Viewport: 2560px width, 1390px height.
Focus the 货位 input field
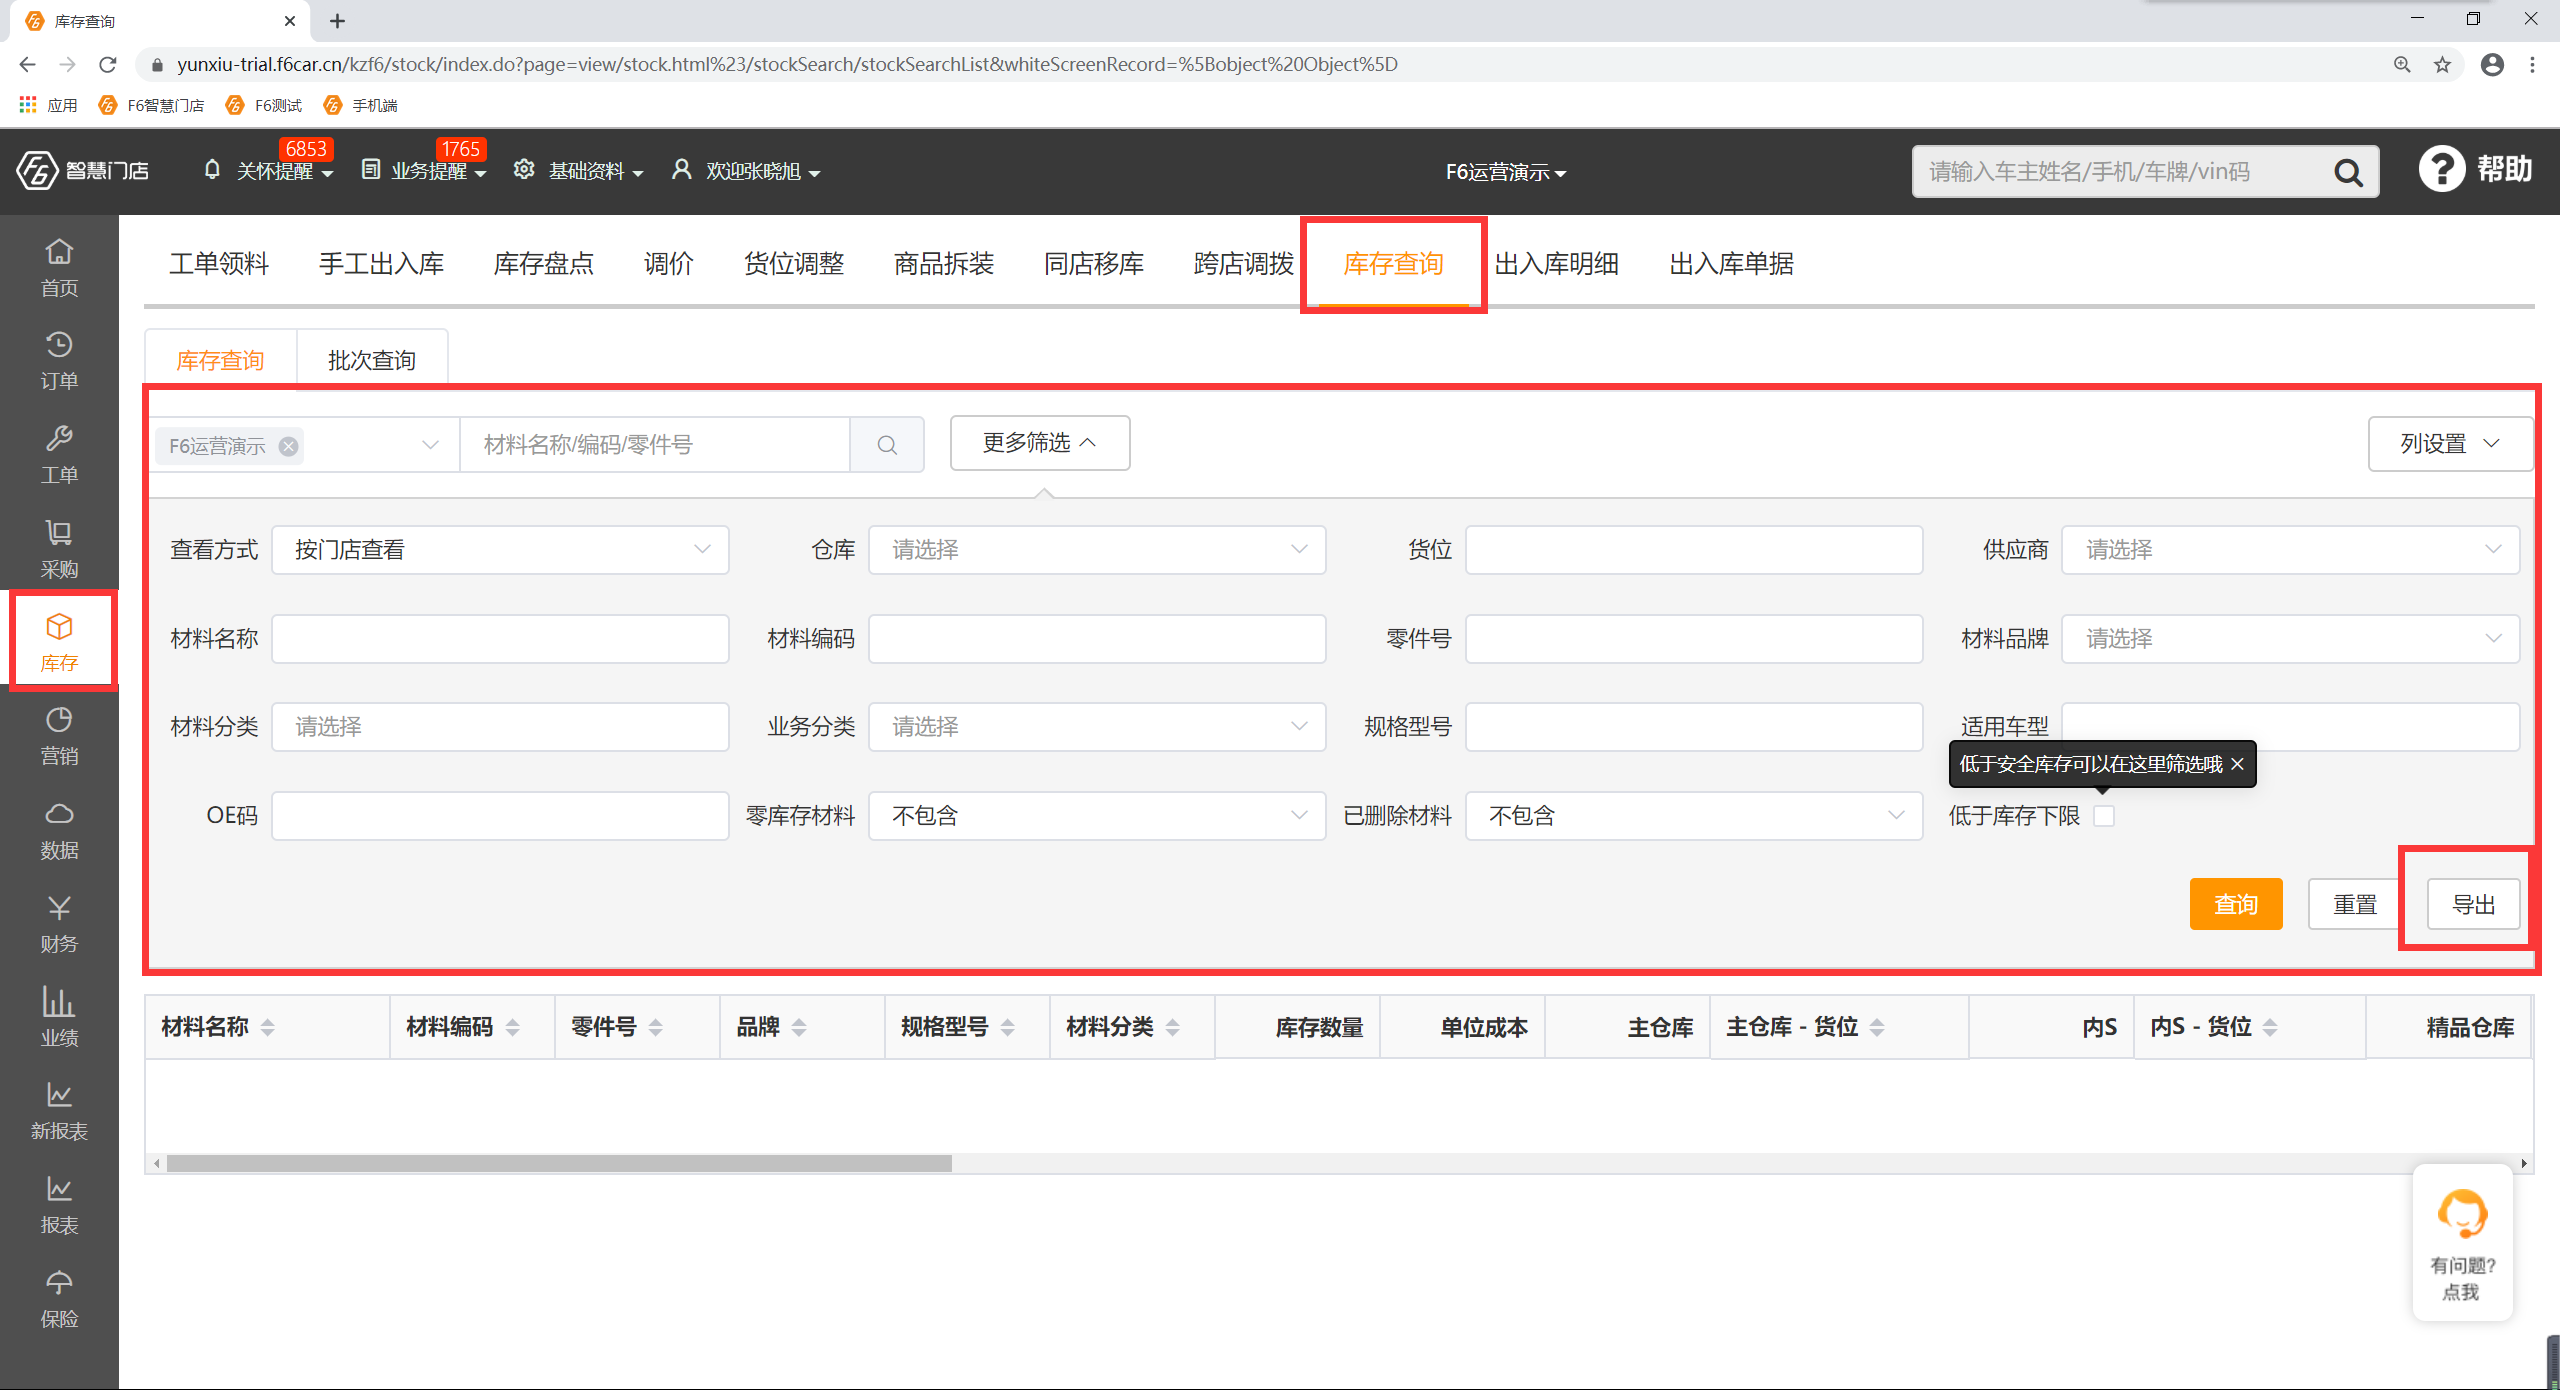1694,550
